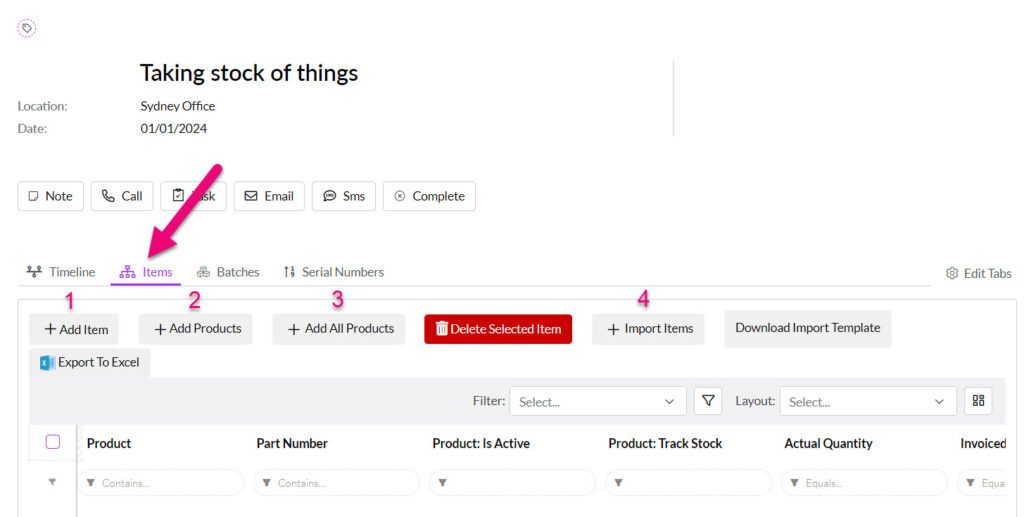Click Download Import Template button
Screen dimensions: 1024x517
point(808,328)
